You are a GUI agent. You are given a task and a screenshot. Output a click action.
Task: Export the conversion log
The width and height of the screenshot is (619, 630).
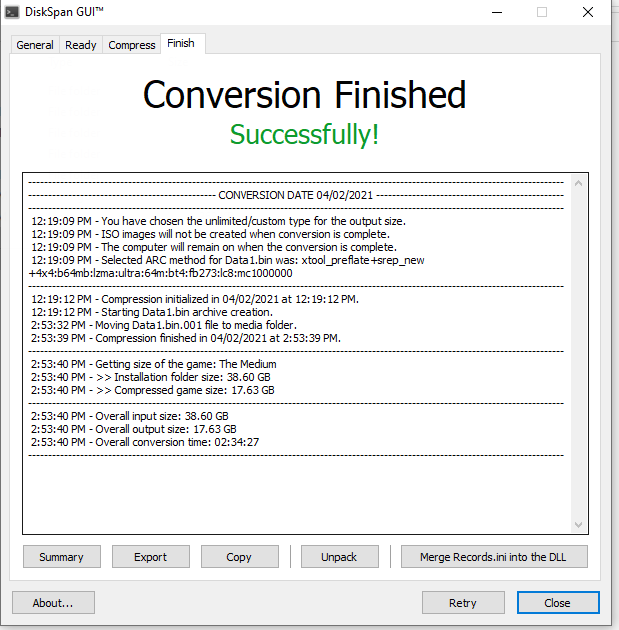click(x=151, y=556)
